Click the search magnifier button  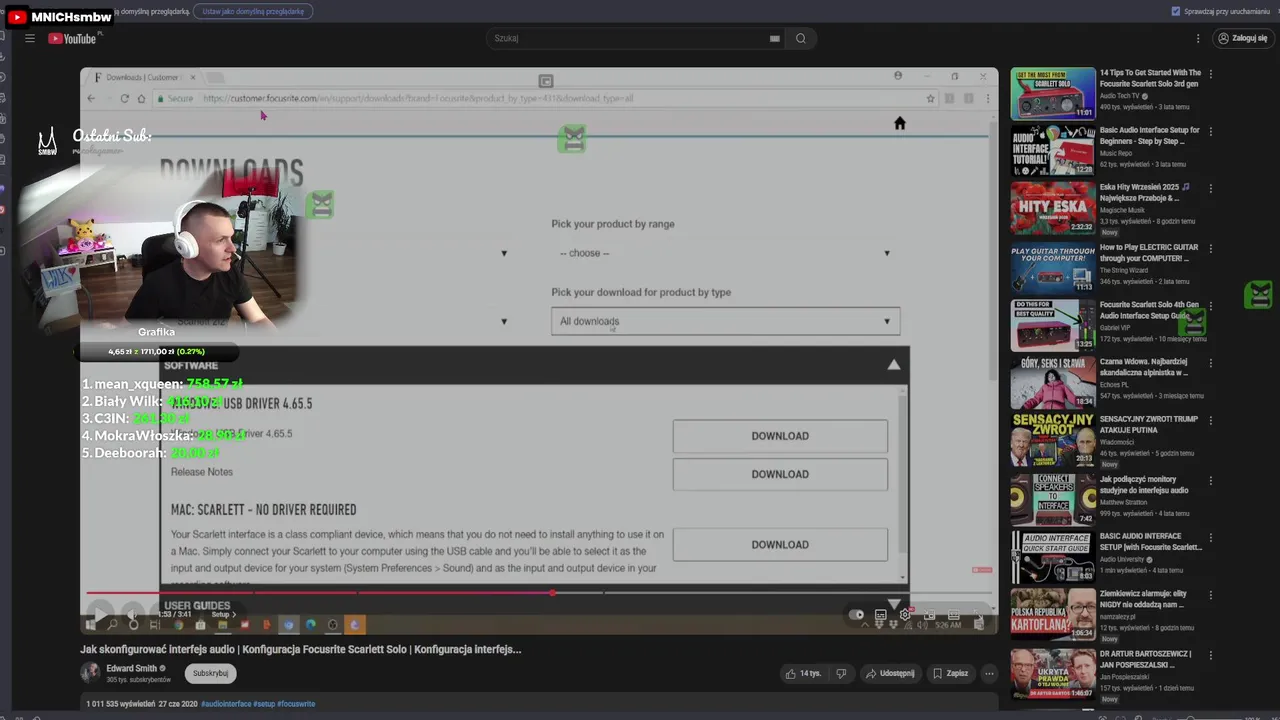[801, 38]
